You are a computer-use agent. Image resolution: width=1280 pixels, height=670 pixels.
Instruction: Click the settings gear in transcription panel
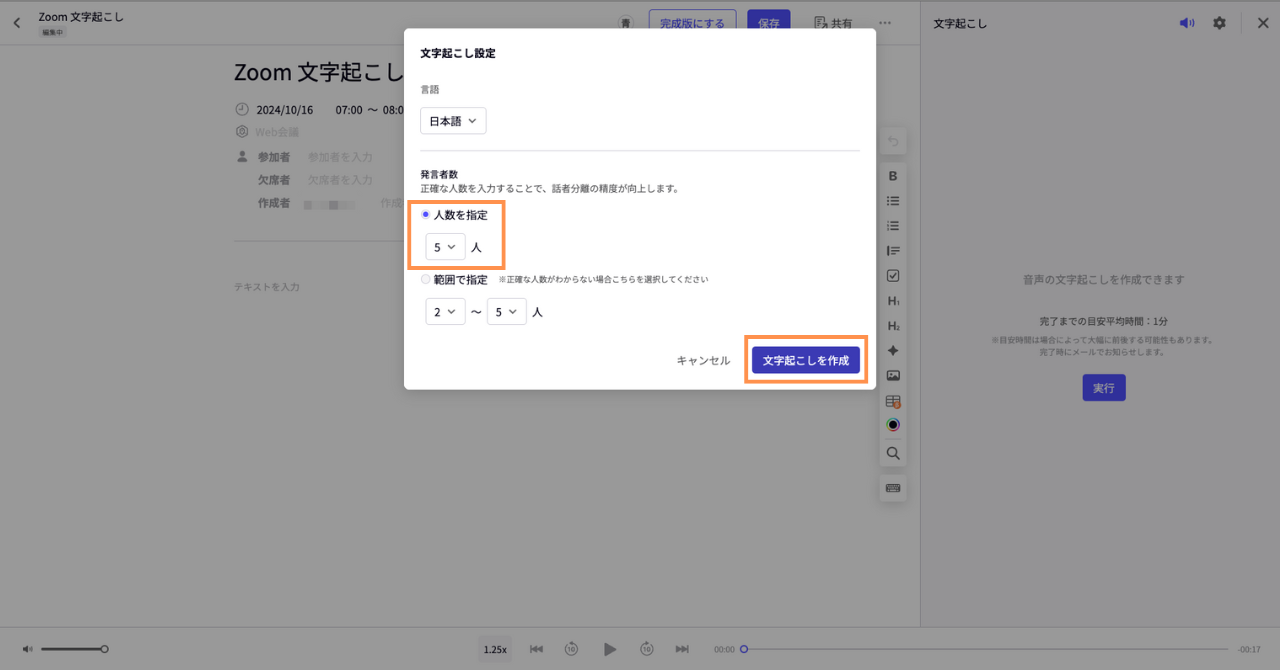pyautogui.click(x=1219, y=23)
